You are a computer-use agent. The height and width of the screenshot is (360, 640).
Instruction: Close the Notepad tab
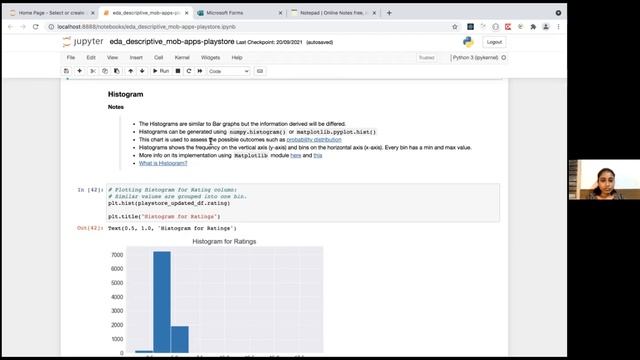374,13
